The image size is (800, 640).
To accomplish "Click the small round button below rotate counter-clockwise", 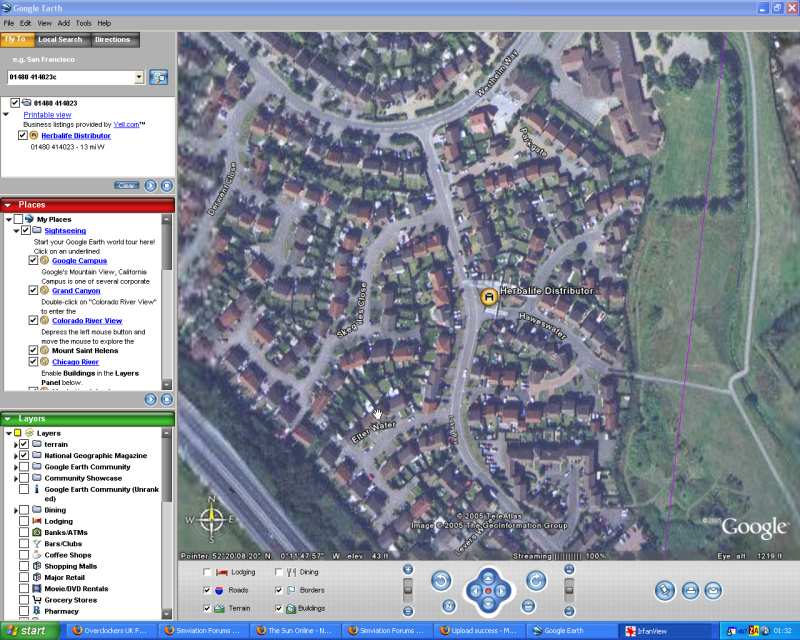I will coord(449,606).
